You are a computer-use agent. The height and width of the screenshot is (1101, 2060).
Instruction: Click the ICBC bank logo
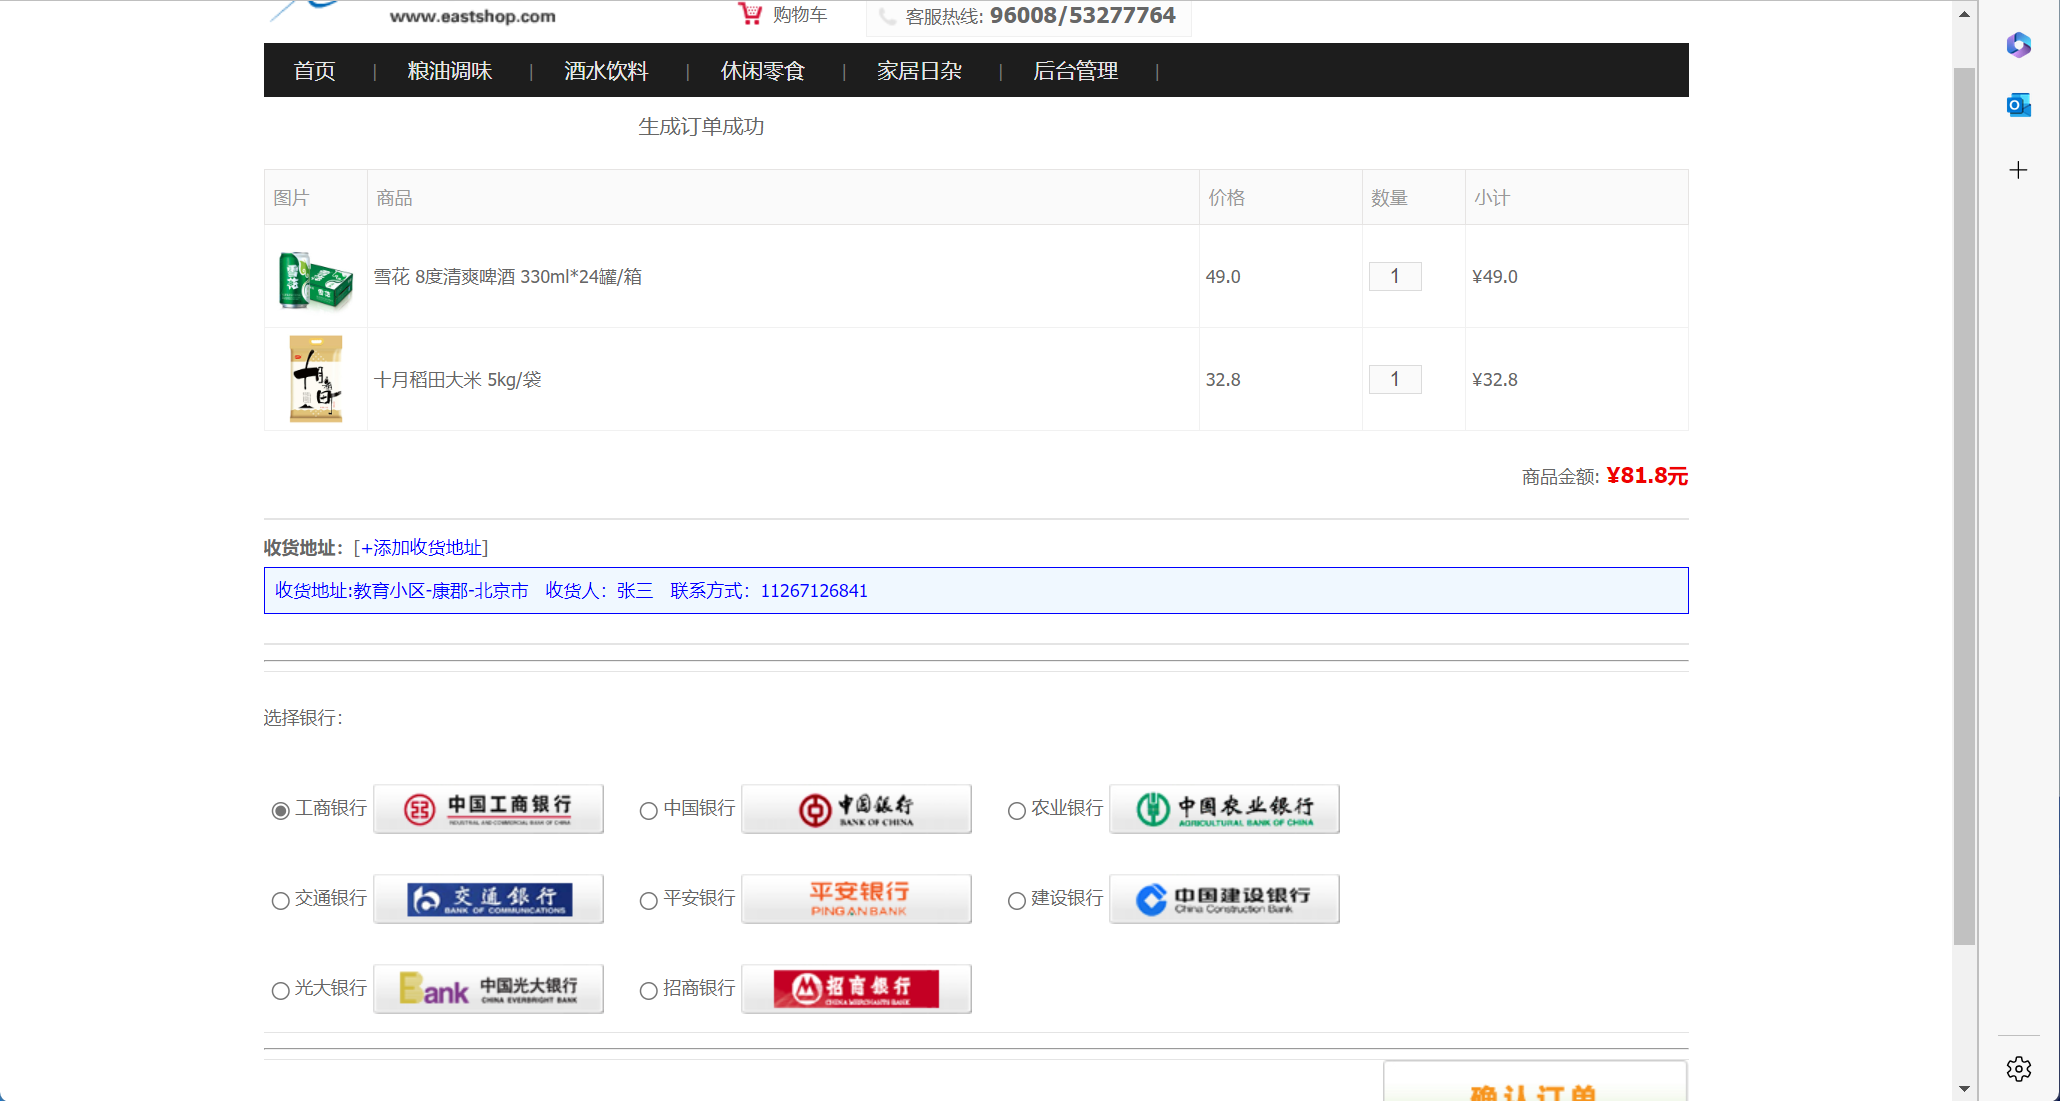click(x=488, y=809)
